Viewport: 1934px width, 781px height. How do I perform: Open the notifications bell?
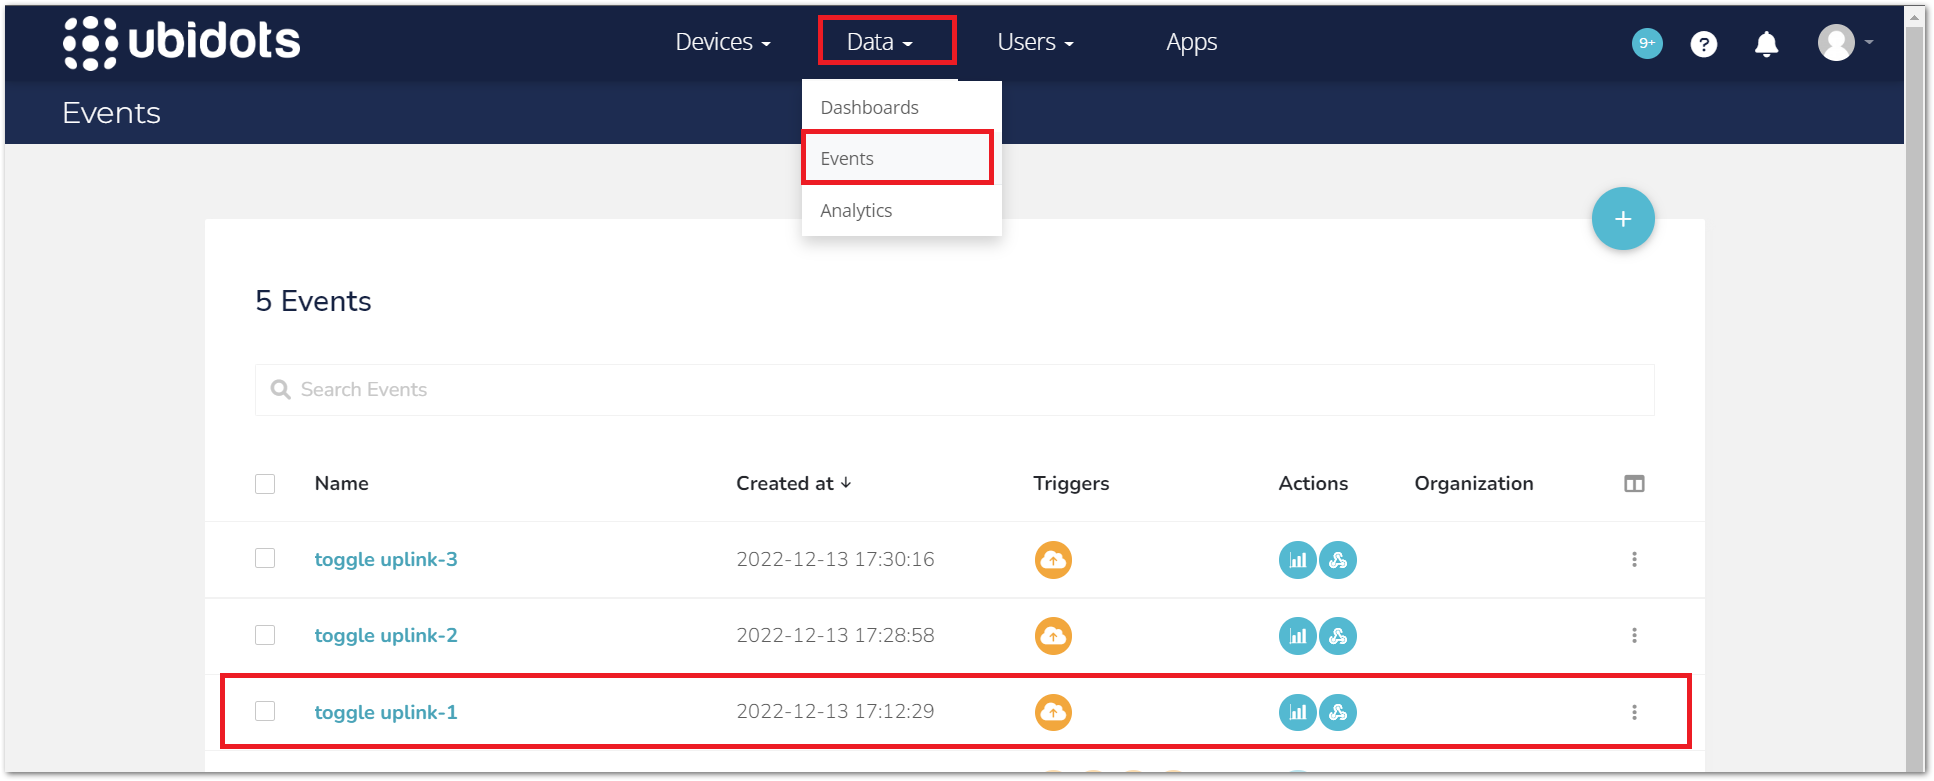pyautogui.click(x=1766, y=44)
